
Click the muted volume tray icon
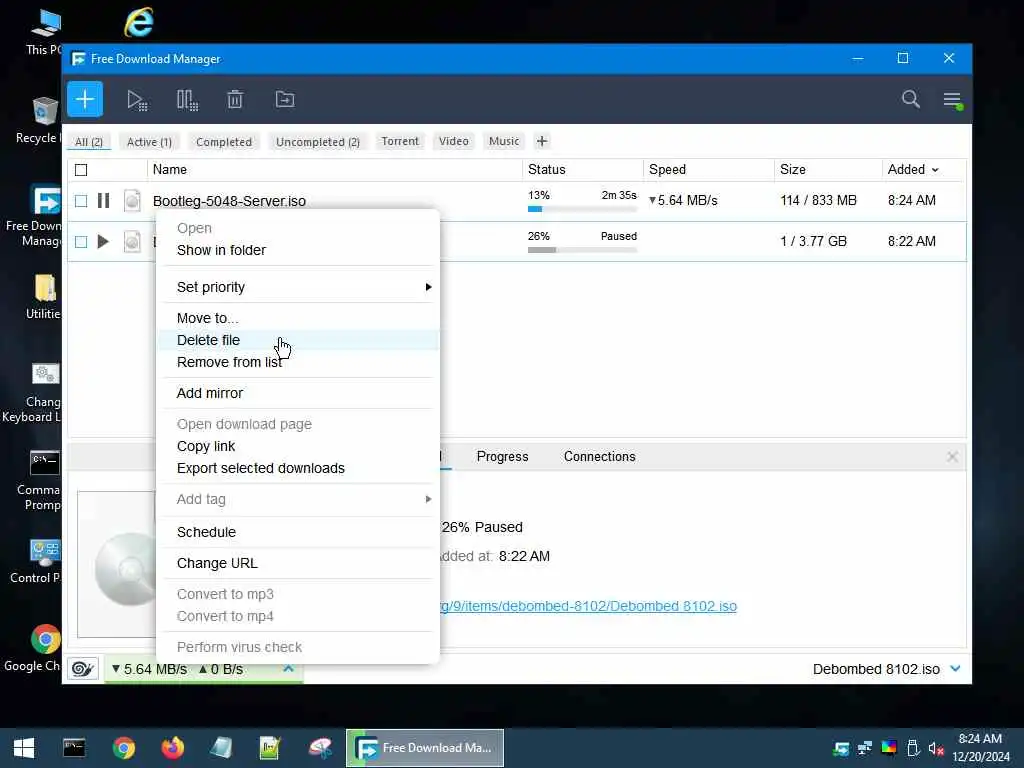pyautogui.click(x=936, y=748)
